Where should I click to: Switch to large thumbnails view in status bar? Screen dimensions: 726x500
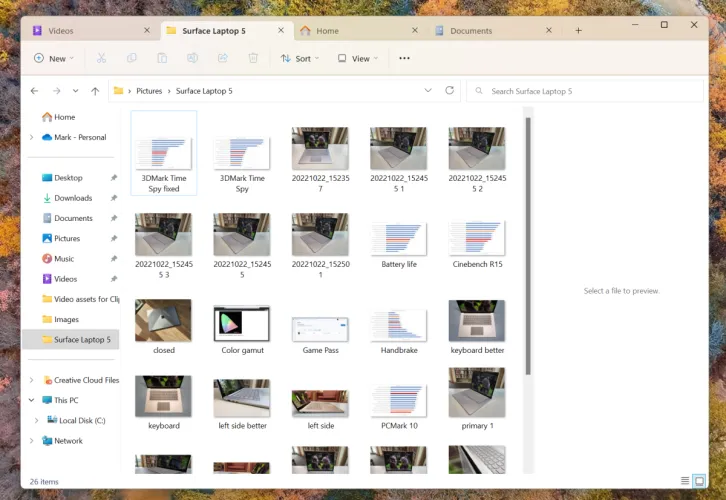[x=699, y=481]
